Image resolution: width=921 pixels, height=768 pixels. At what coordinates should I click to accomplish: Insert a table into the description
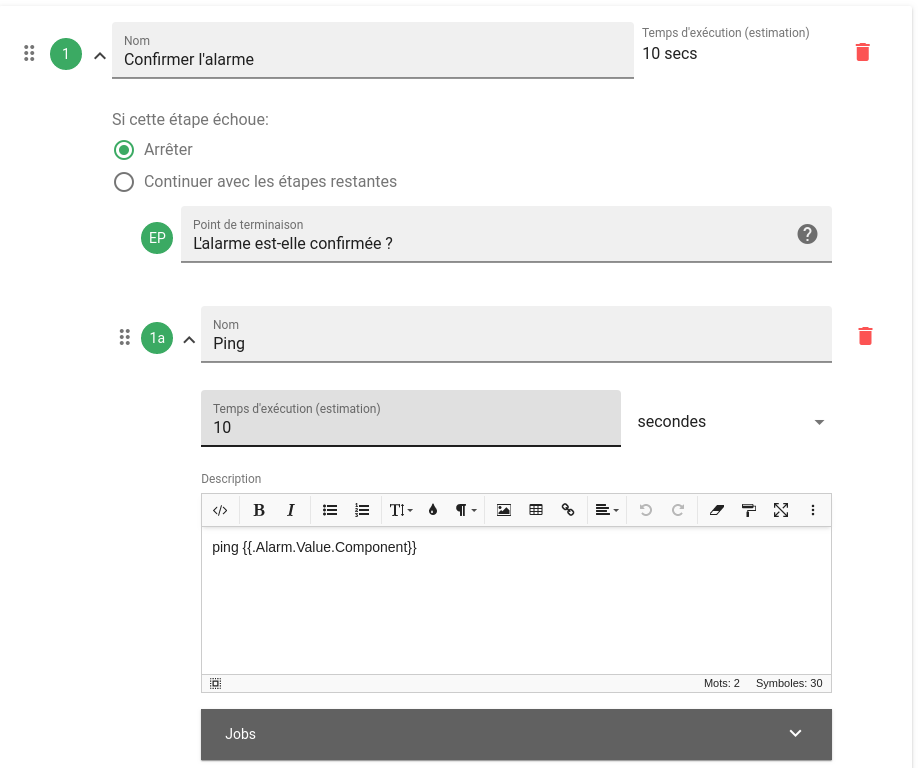(536, 510)
